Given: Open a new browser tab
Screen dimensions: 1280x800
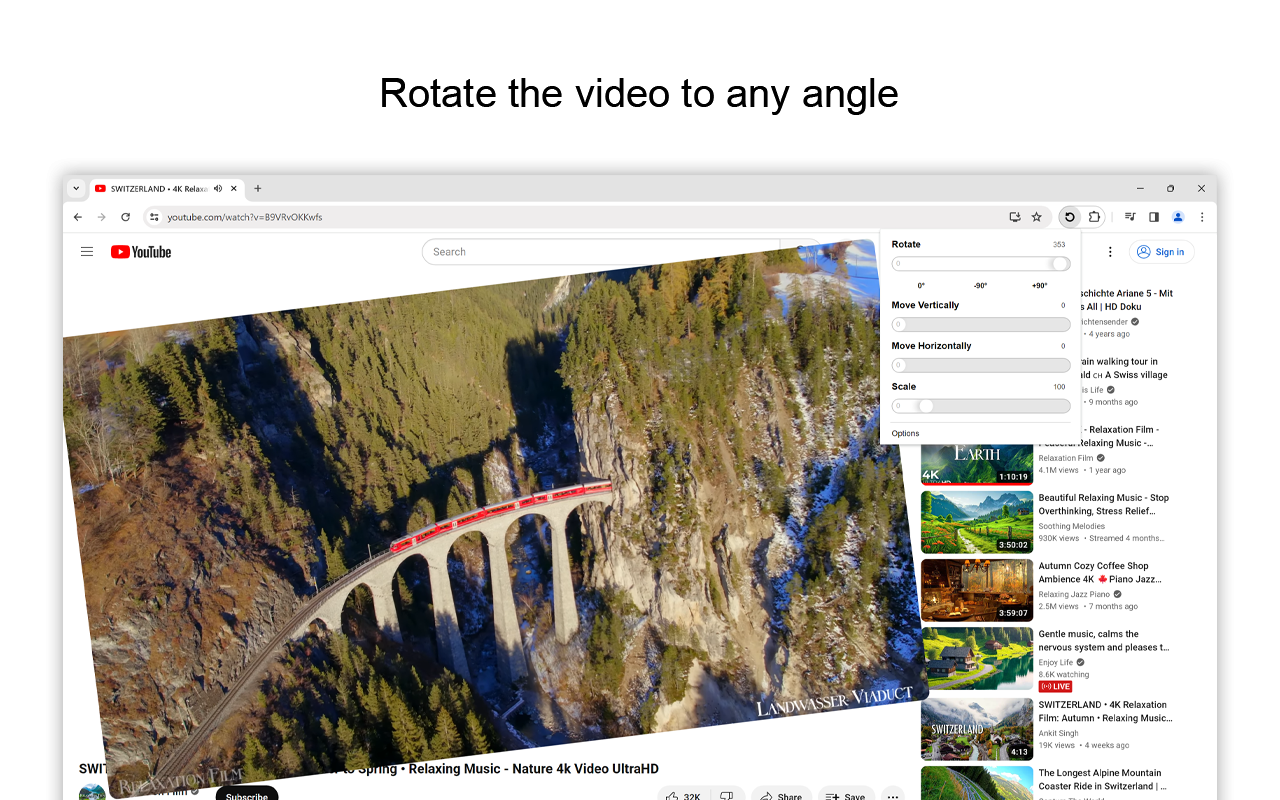Looking at the screenshot, I should (258, 188).
